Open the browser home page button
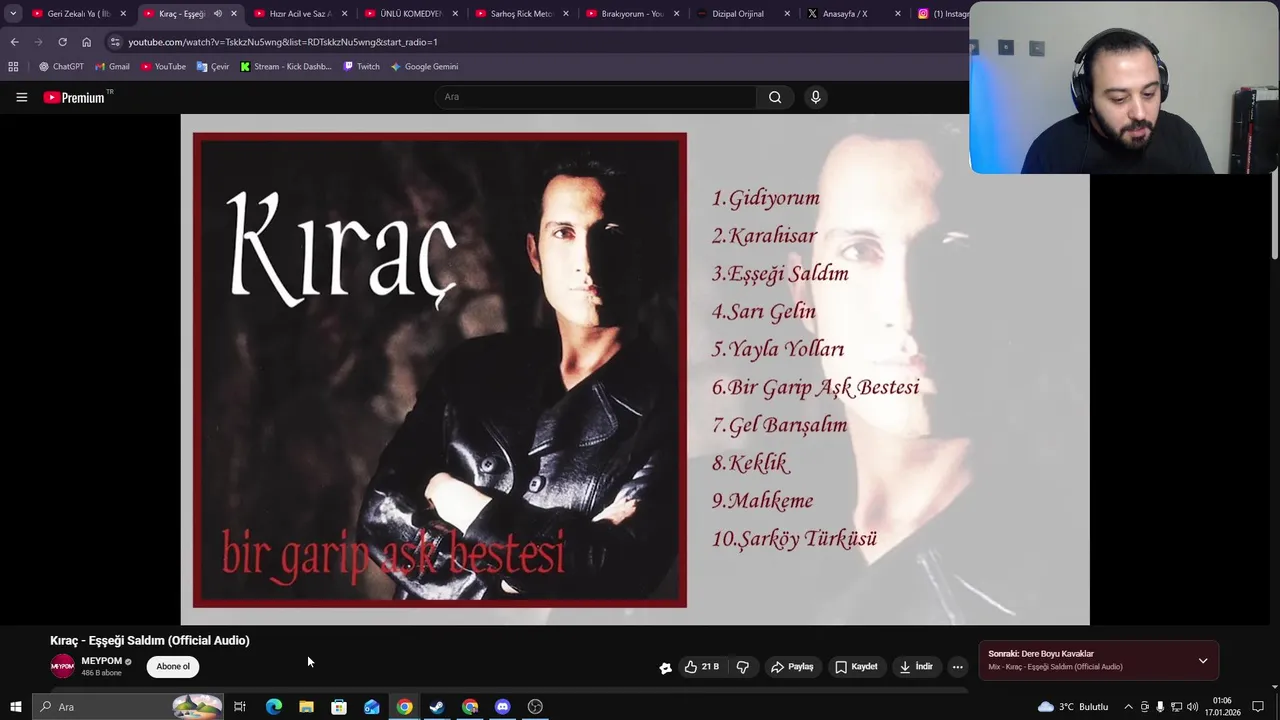 coord(87,42)
